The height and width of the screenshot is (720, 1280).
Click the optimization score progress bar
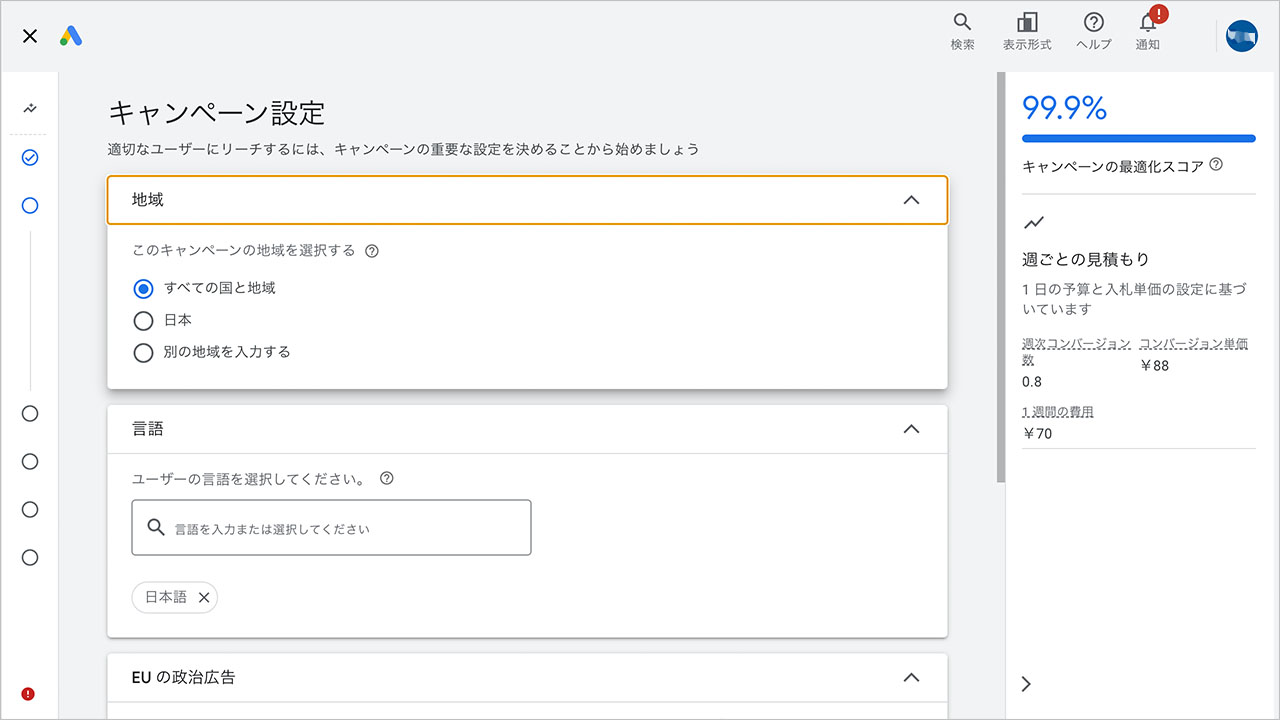(x=1138, y=139)
